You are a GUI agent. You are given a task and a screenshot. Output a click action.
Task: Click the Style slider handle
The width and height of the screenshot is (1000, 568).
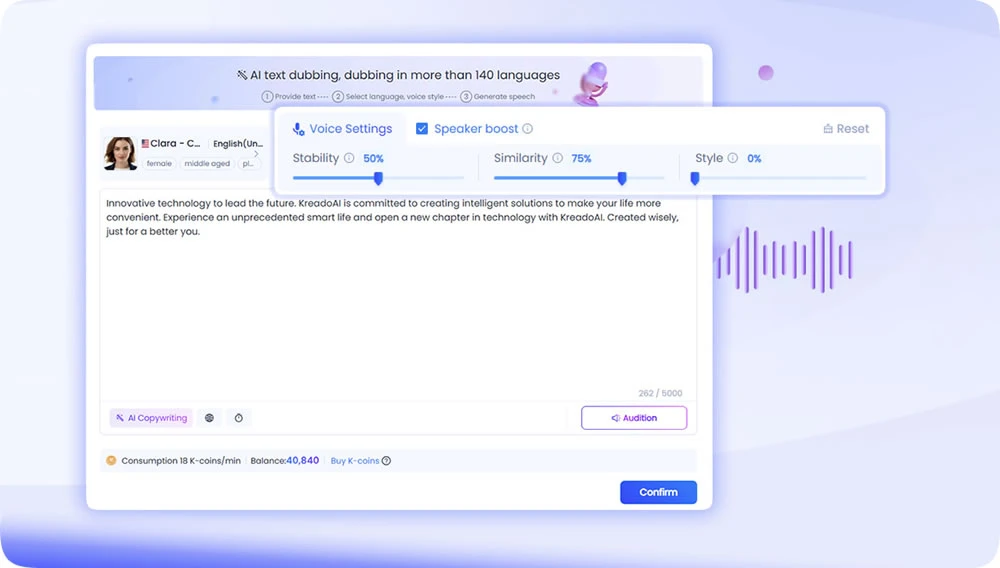[x=695, y=178]
